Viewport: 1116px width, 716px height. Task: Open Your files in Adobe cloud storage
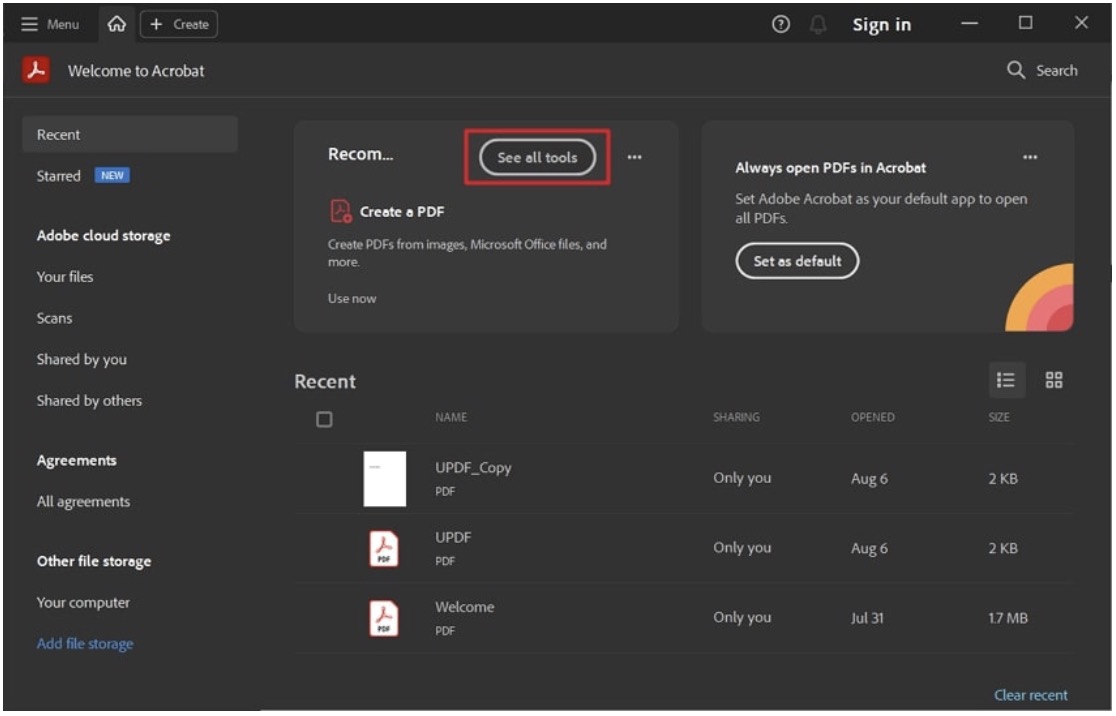click(x=65, y=277)
